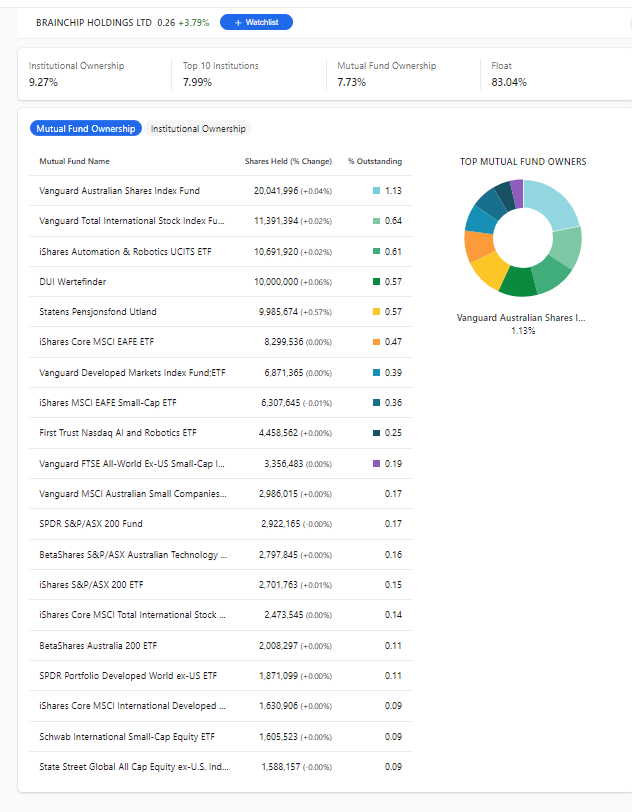
Task: Click the BRAINCHIP HOLDINGS LTD title
Action: coord(94,23)
